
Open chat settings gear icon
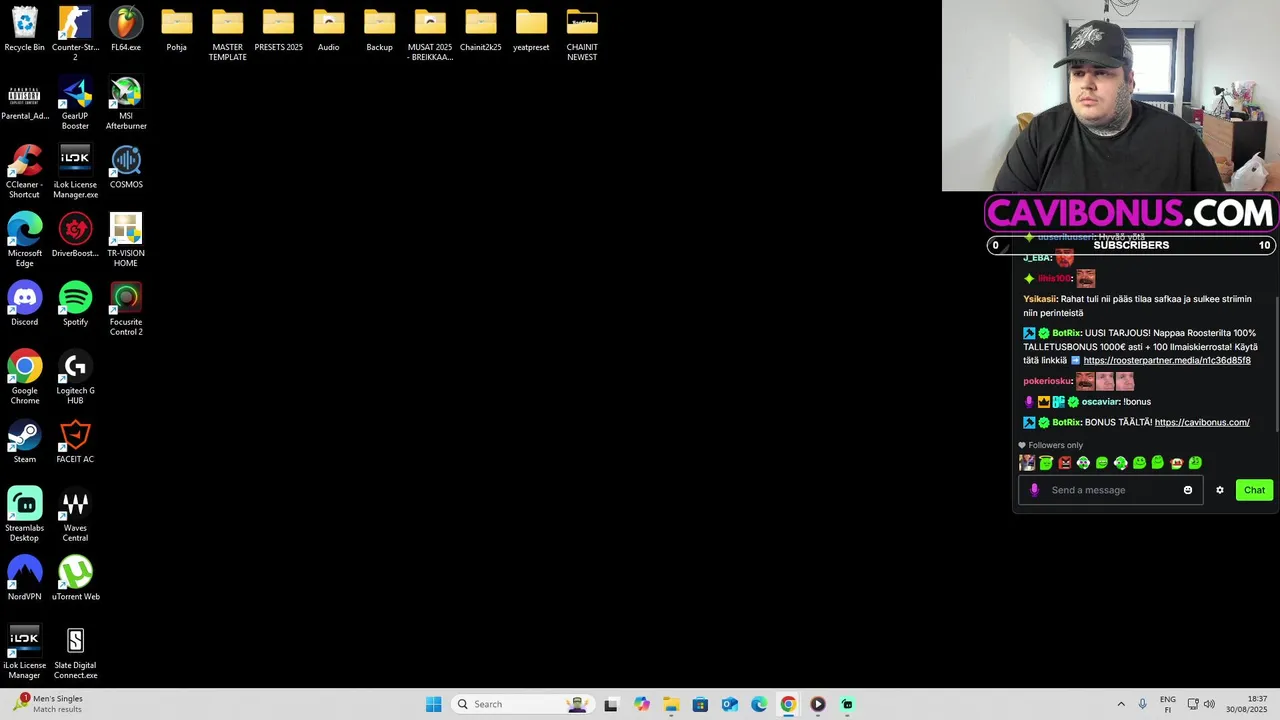[1220, 490]
